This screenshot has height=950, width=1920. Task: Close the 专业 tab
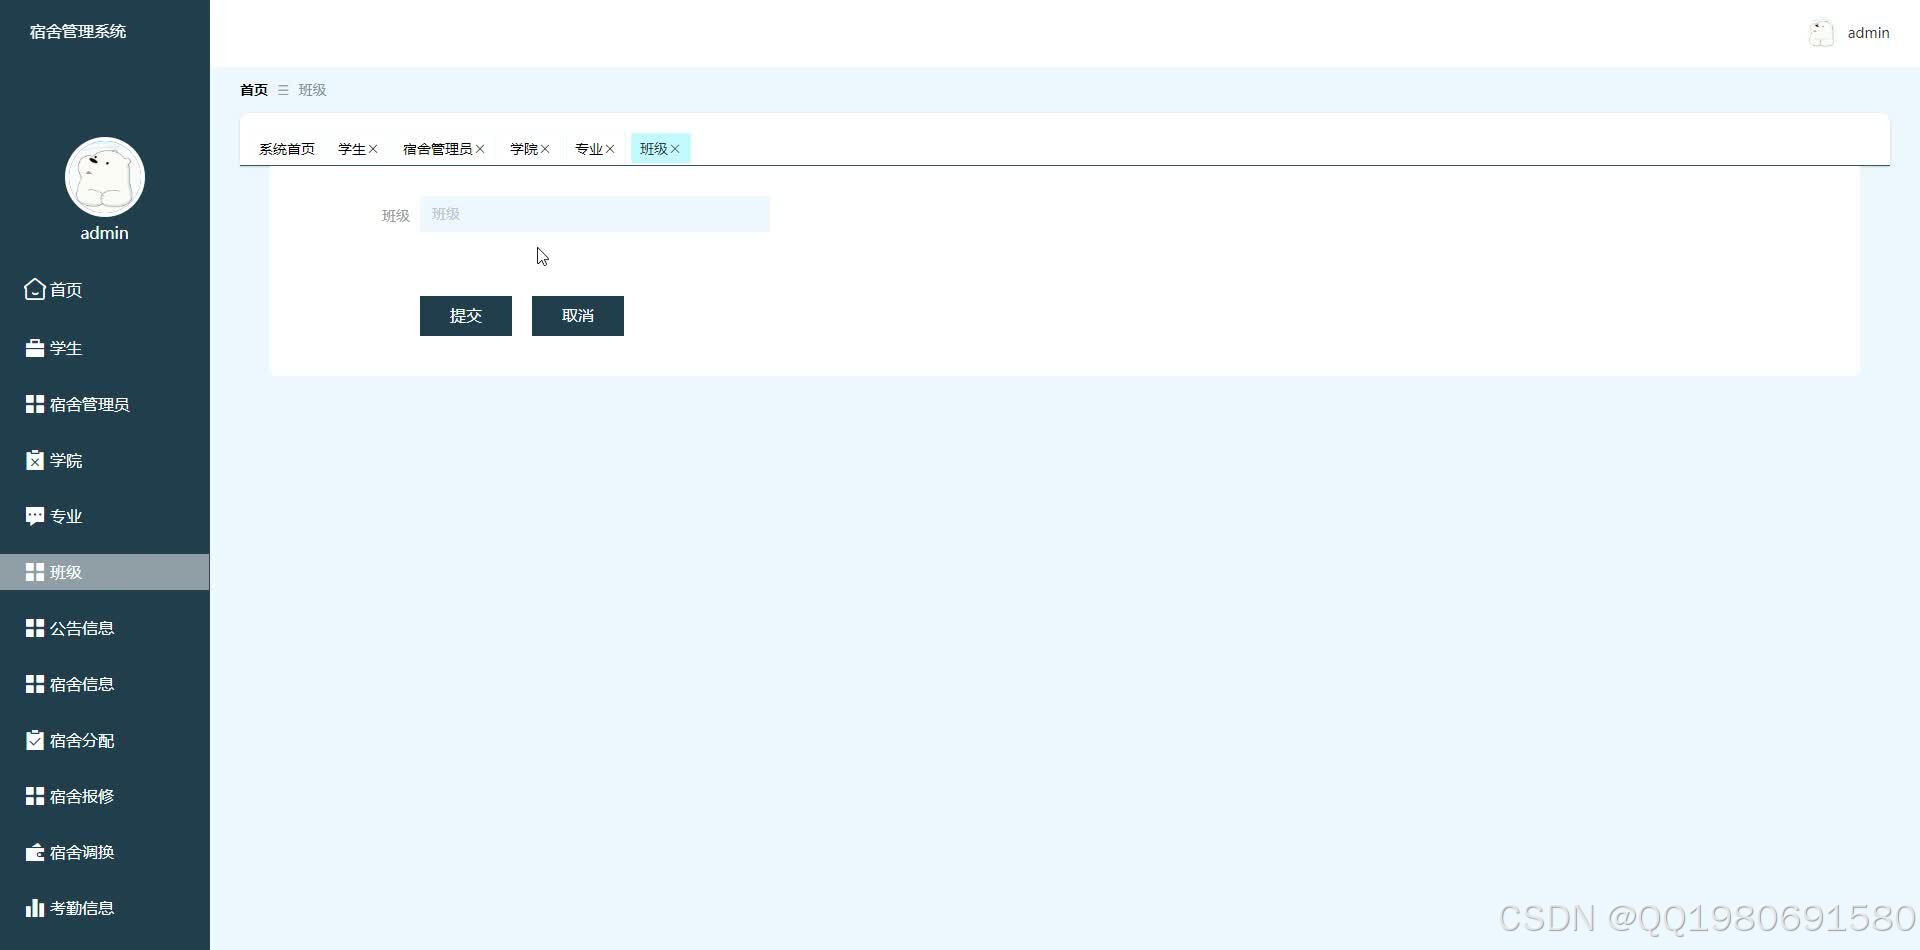tap(610, 149)
